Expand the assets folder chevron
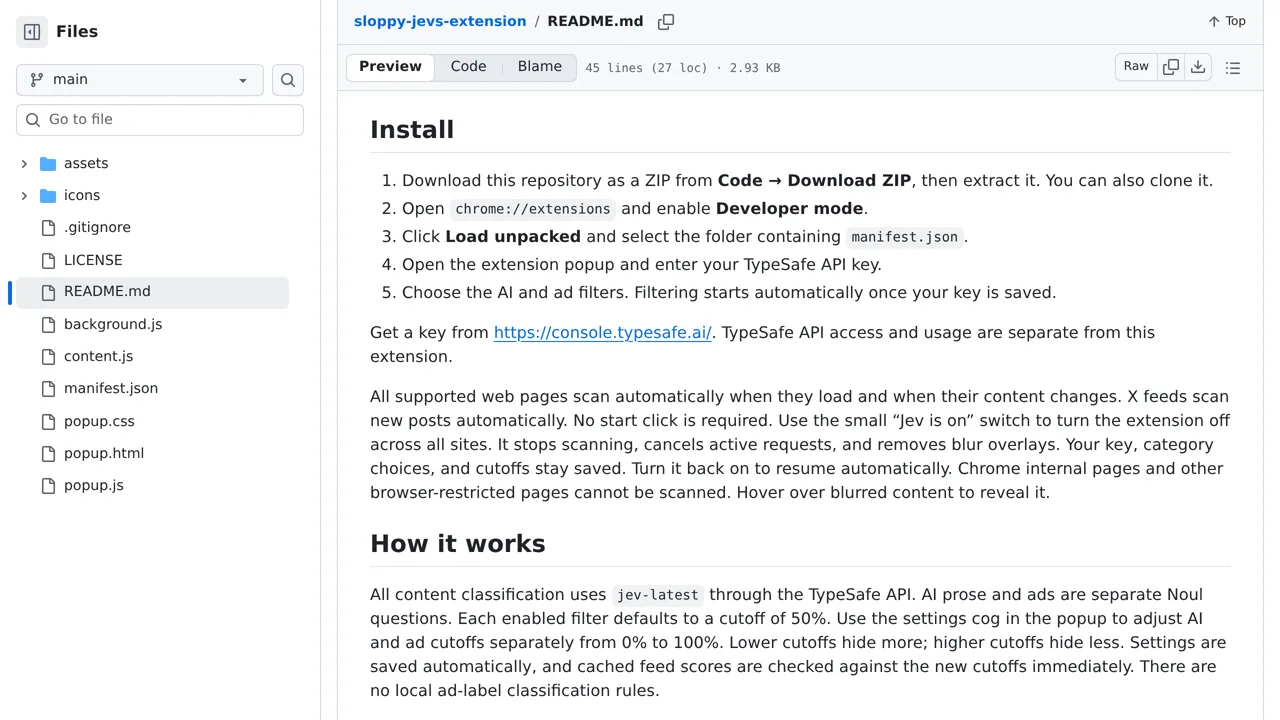Image resolution: width=1280 pixels, height=720 pixels. click(x=24, y=163)
